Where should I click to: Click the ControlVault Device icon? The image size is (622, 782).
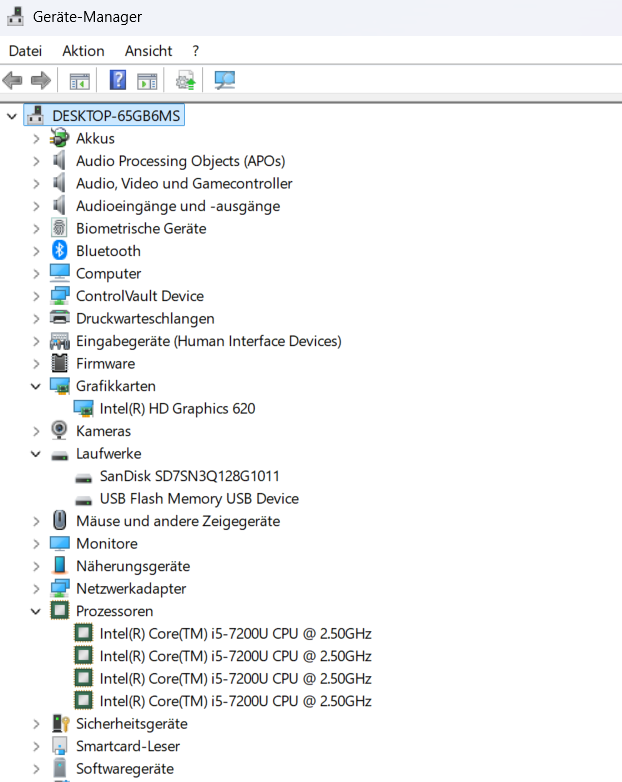[x=59, y=296]
